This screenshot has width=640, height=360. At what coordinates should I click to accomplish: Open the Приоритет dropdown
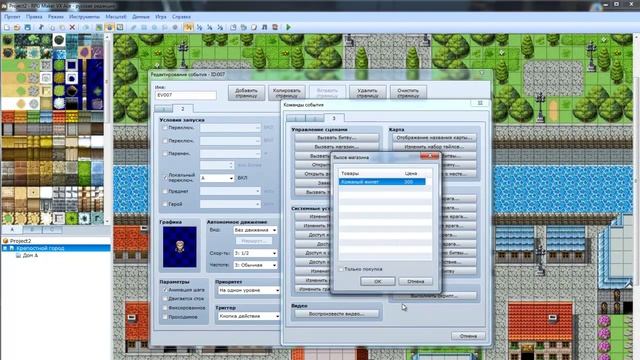click(249, 290)
